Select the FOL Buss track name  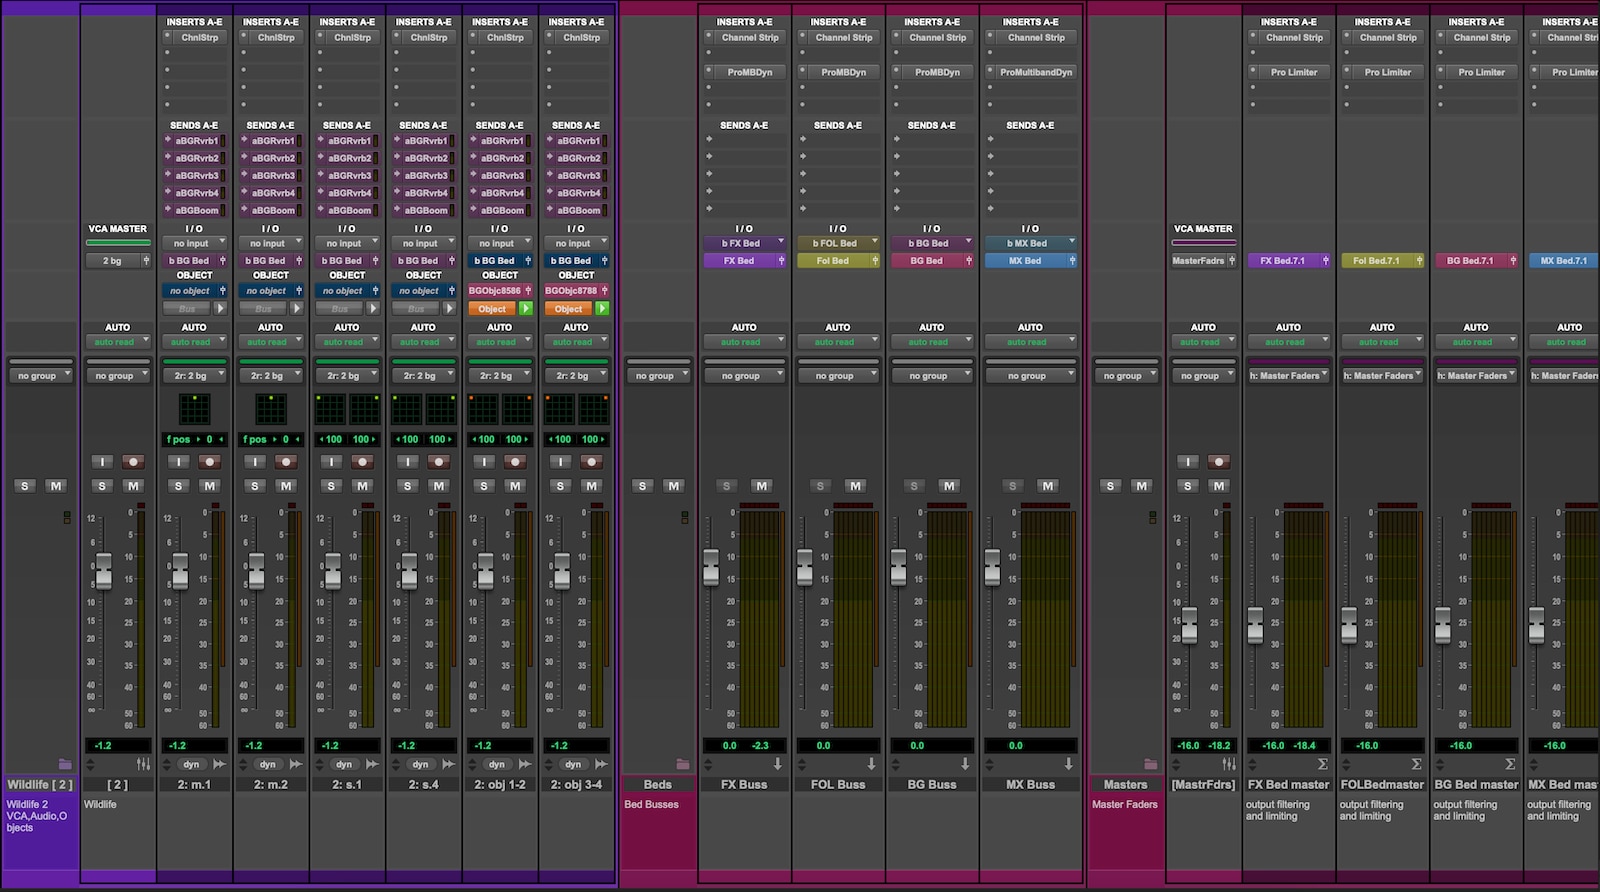point(837,785)
